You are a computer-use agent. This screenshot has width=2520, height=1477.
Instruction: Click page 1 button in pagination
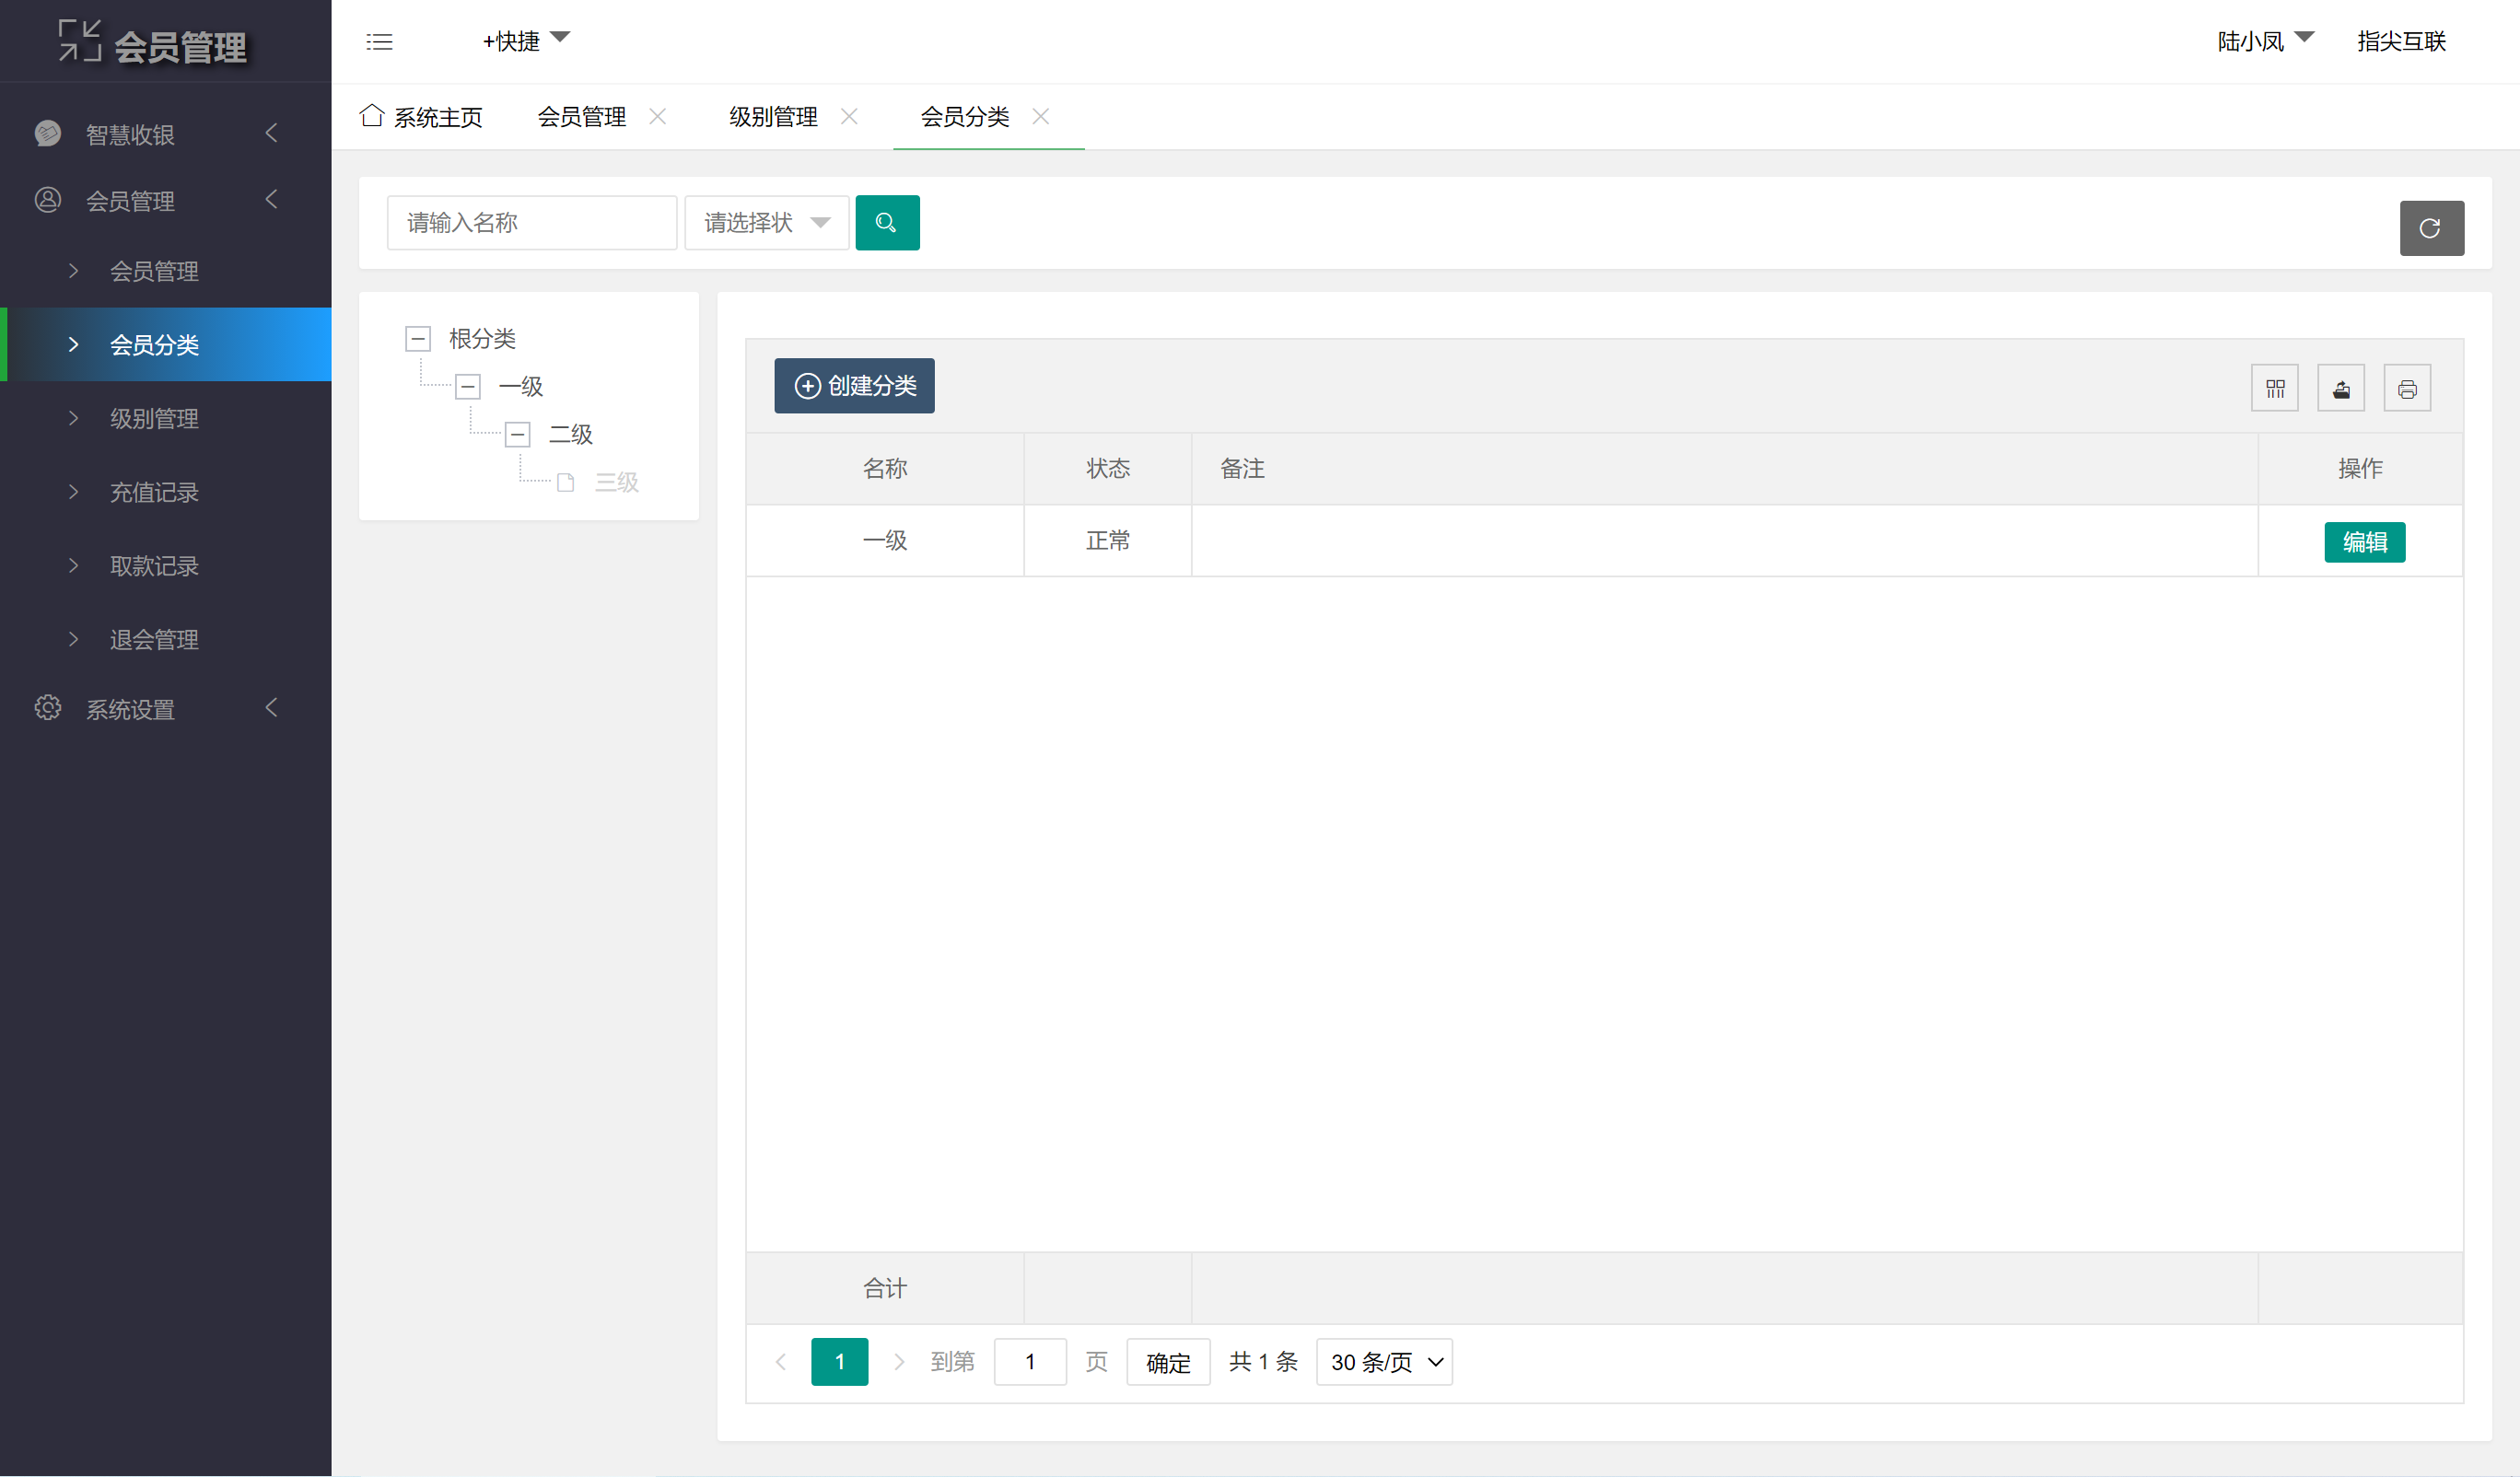839,1361
